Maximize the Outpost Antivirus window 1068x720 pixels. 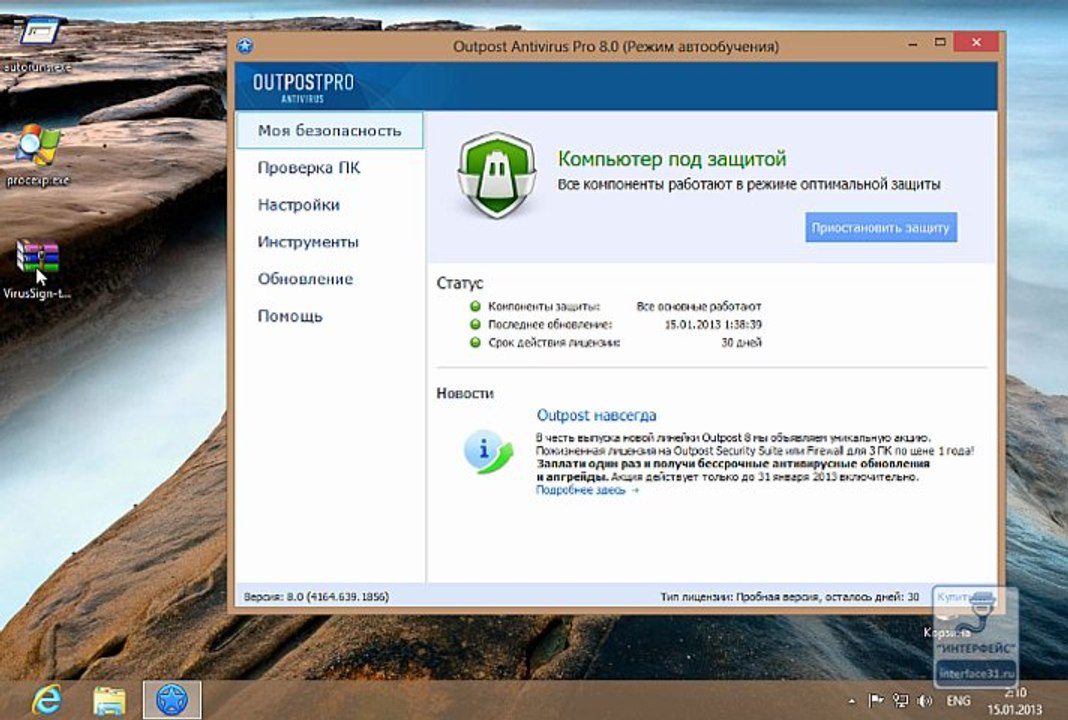[x=940, y=43]
